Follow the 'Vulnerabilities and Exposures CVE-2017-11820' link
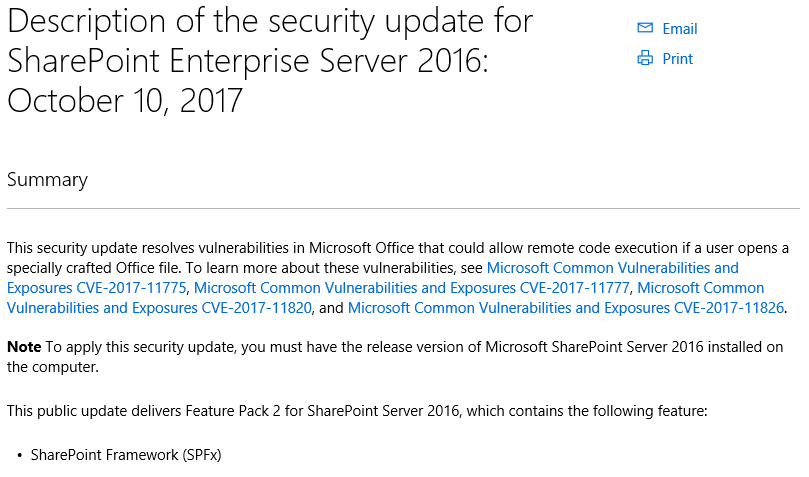 pyautogui.click(x=159, y=308)
